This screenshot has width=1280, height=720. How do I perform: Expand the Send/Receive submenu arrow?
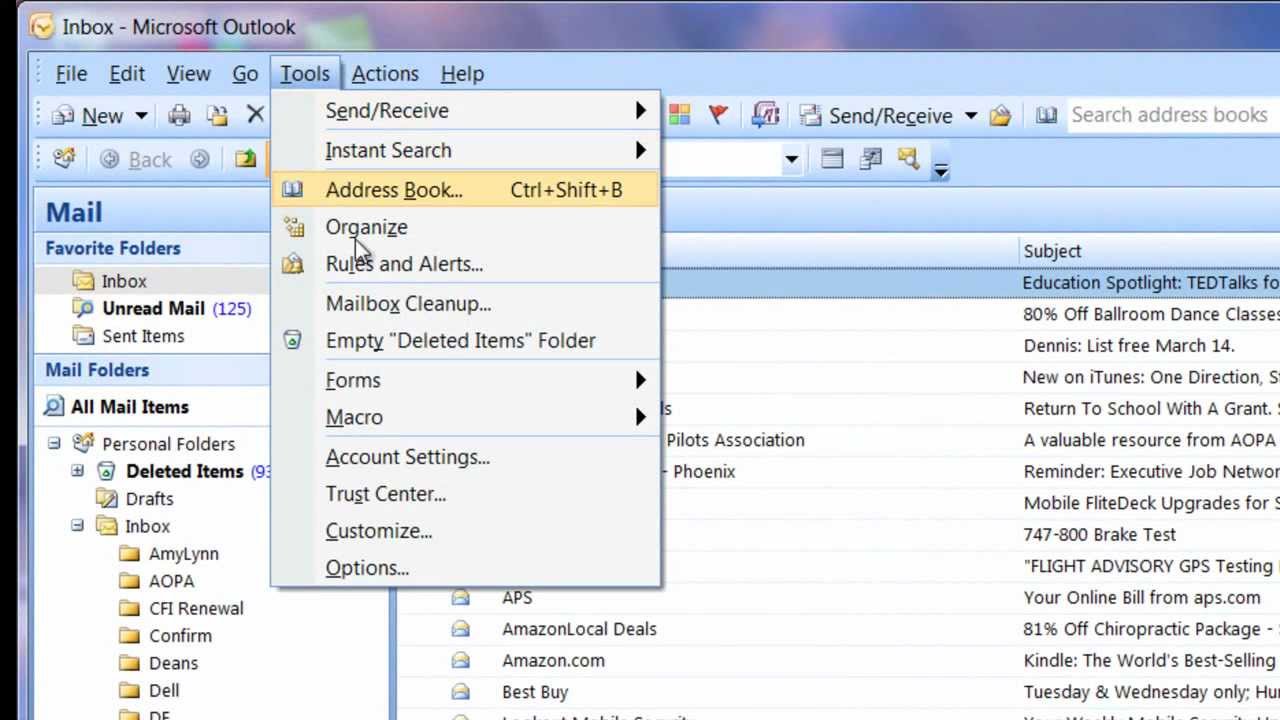[640, 111]
